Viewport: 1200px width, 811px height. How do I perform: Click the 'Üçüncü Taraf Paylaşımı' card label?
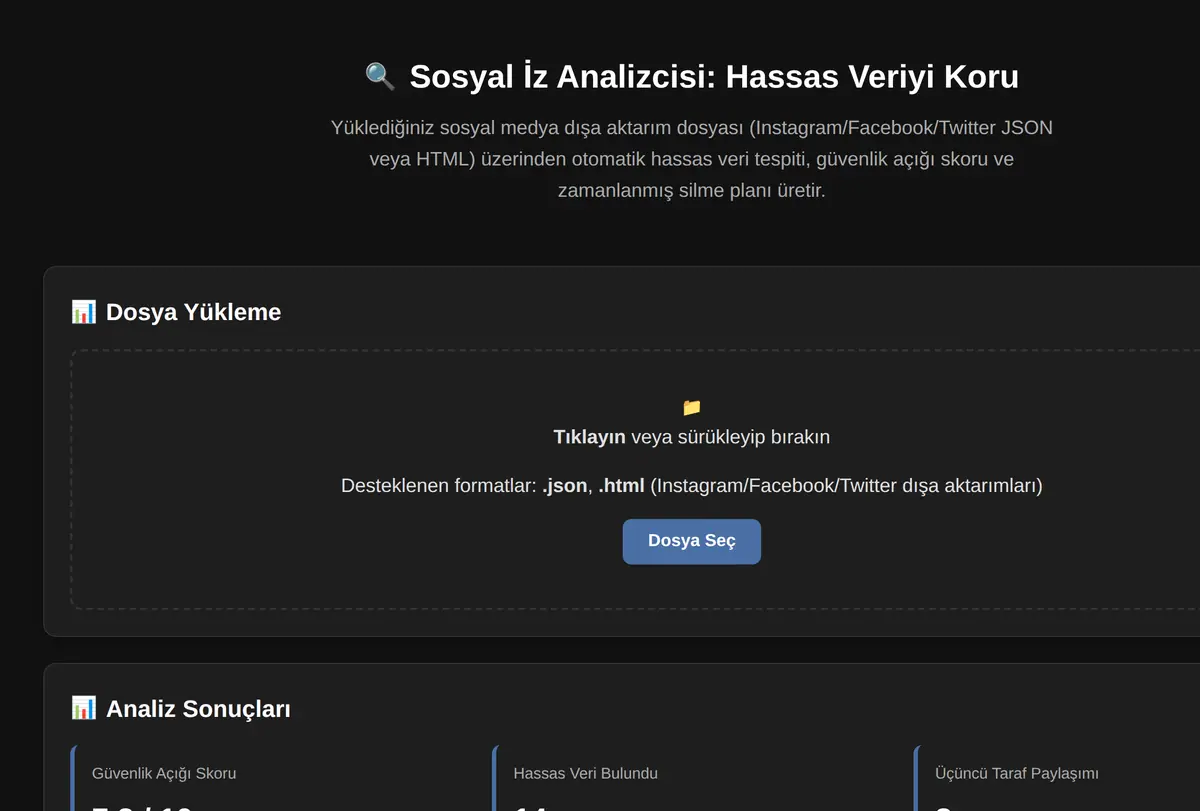pyautogui.click(x=1017, y=773)
